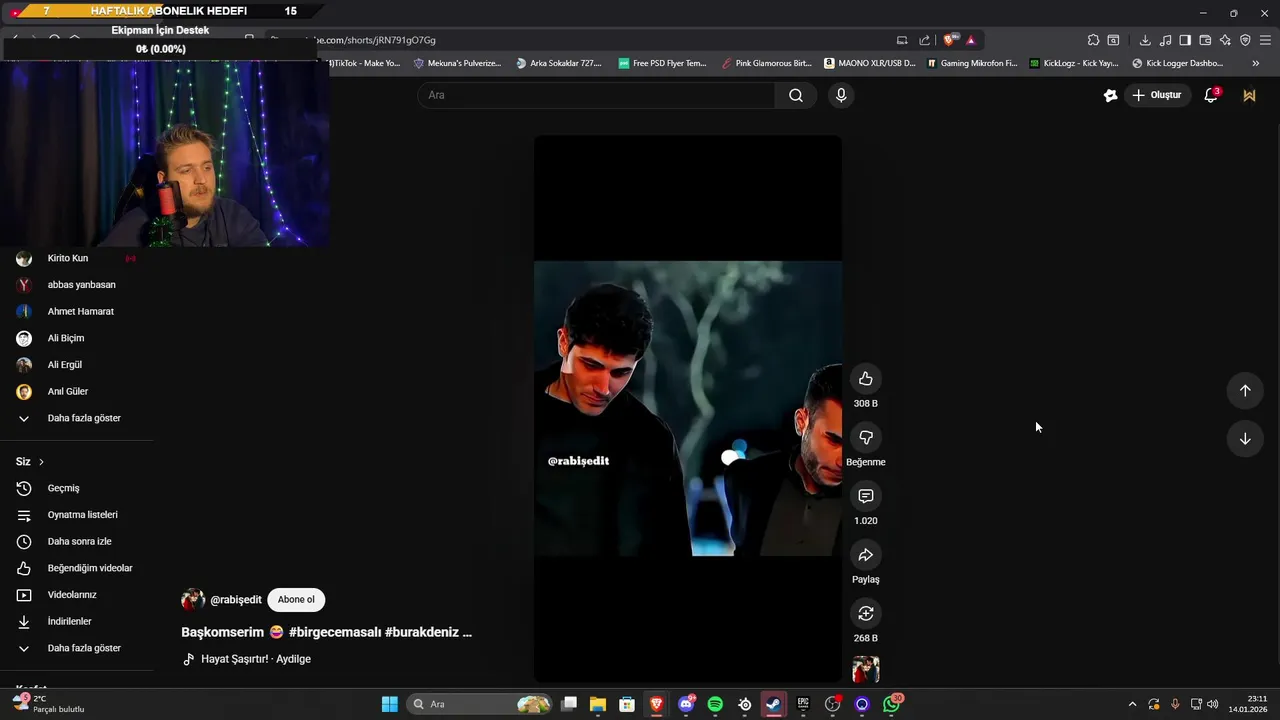Click the share page icon in address bar
1280x720 pixels.
click(925, 40)
